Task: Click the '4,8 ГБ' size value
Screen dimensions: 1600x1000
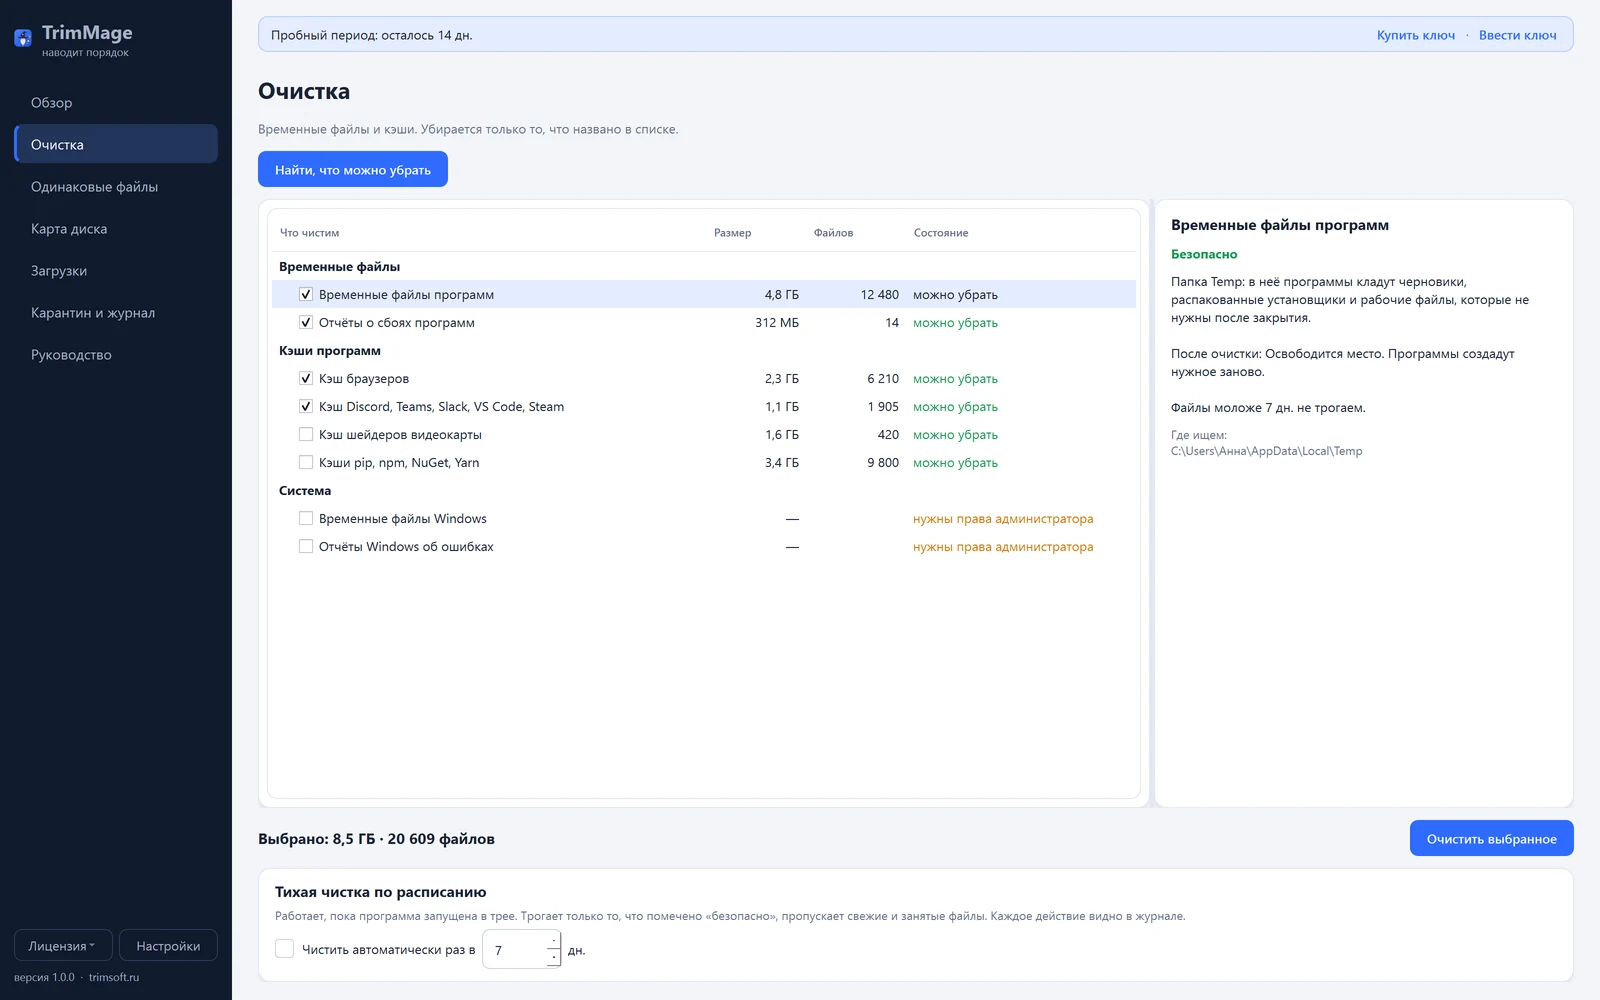Action: coord(782,295)
